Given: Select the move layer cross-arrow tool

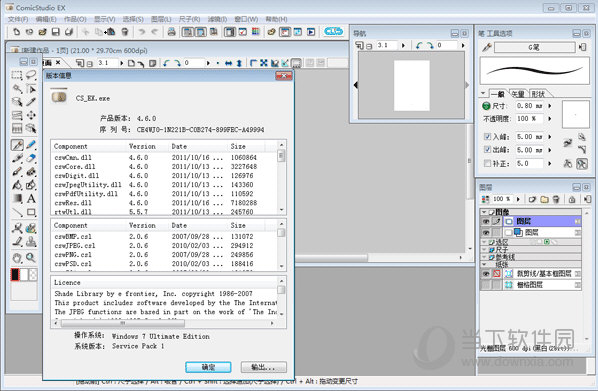Looking at the screenshot, I should click(x=31, y=115).
